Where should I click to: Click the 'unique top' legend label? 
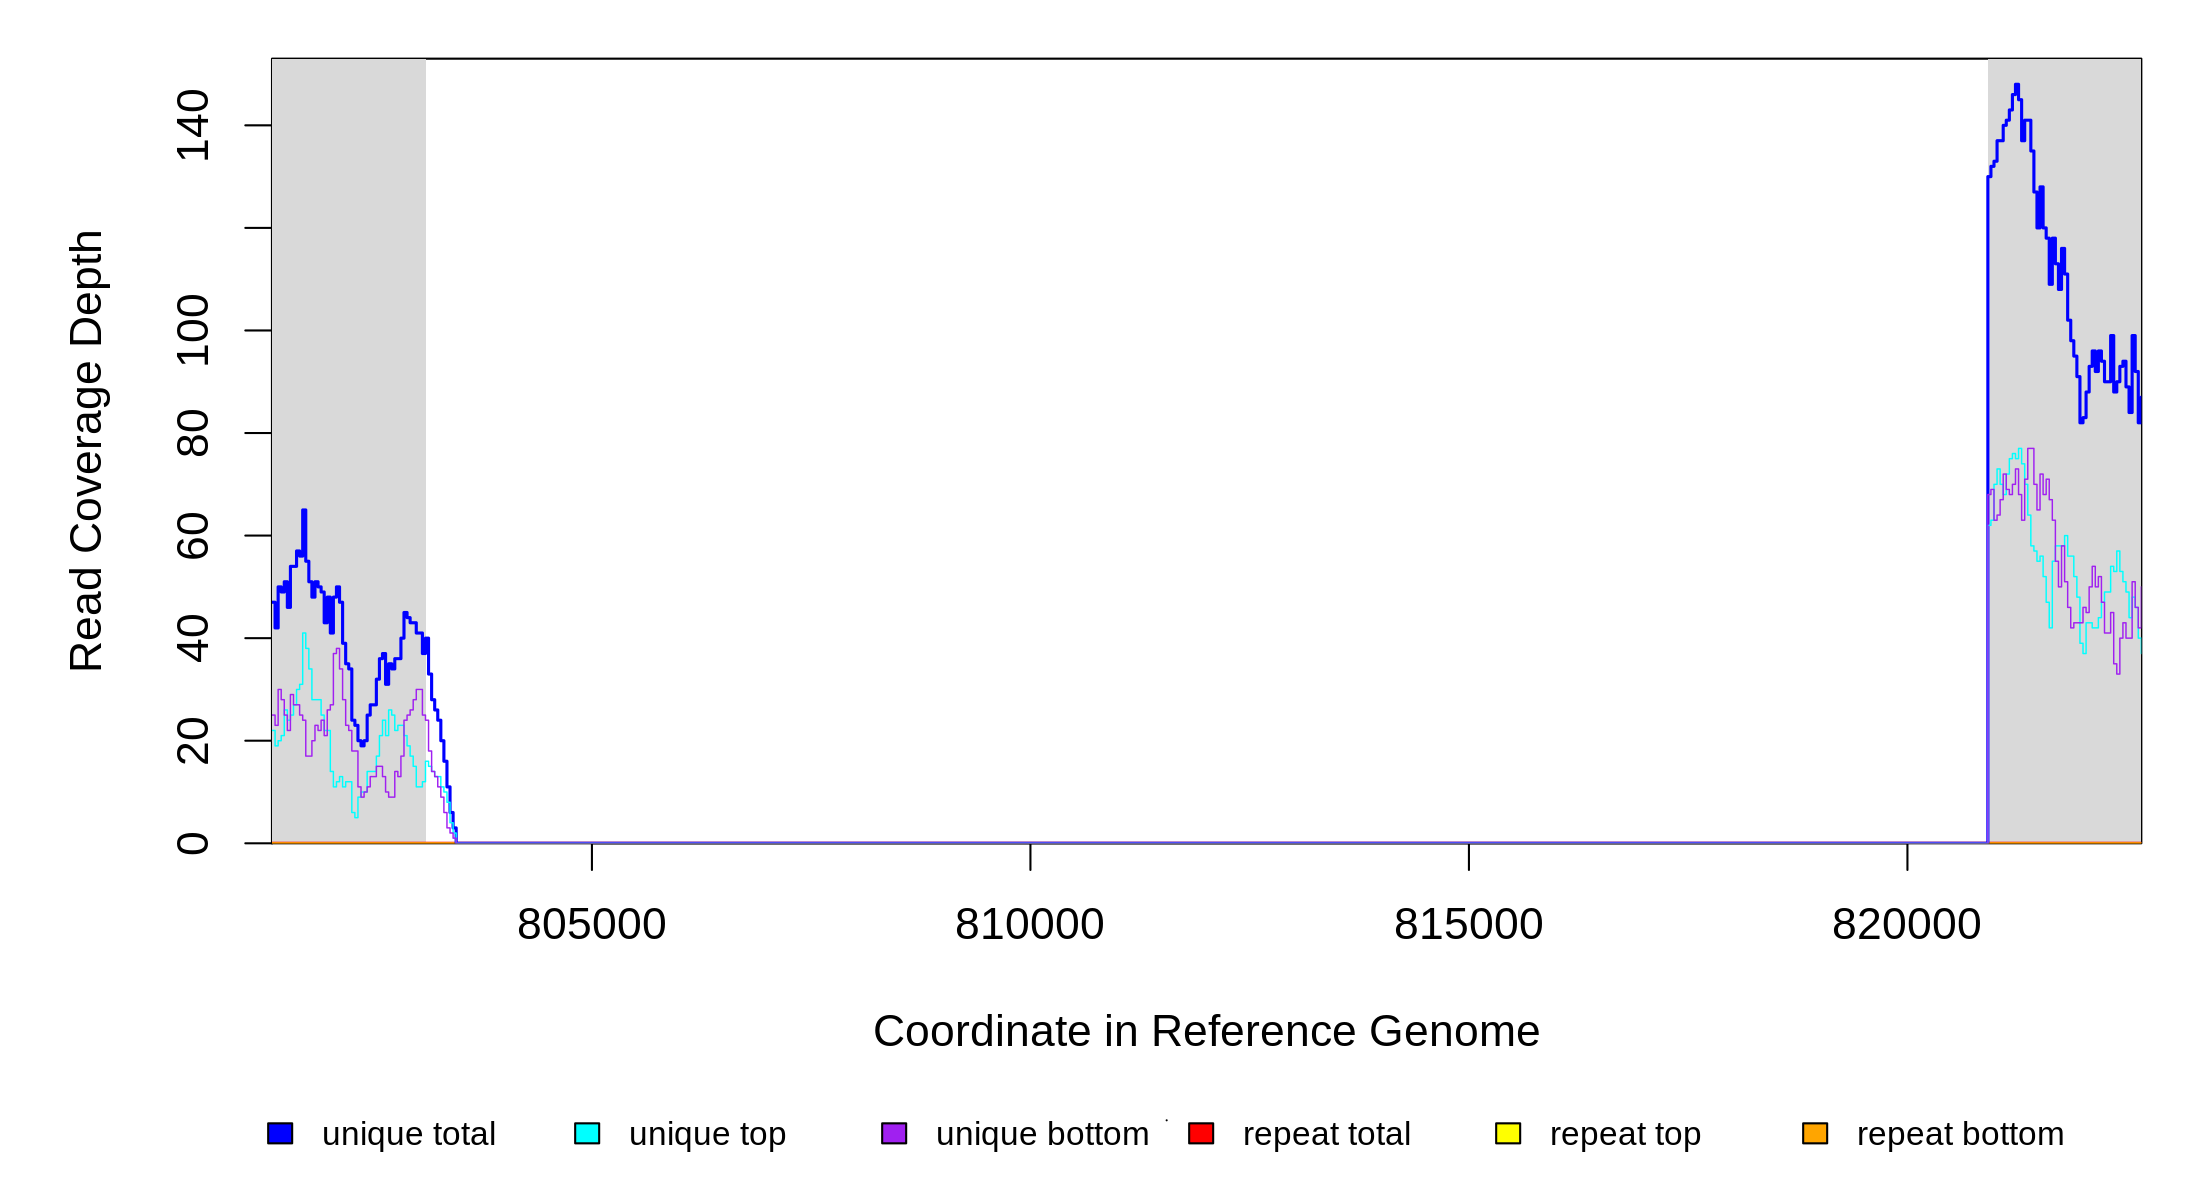707,1134
